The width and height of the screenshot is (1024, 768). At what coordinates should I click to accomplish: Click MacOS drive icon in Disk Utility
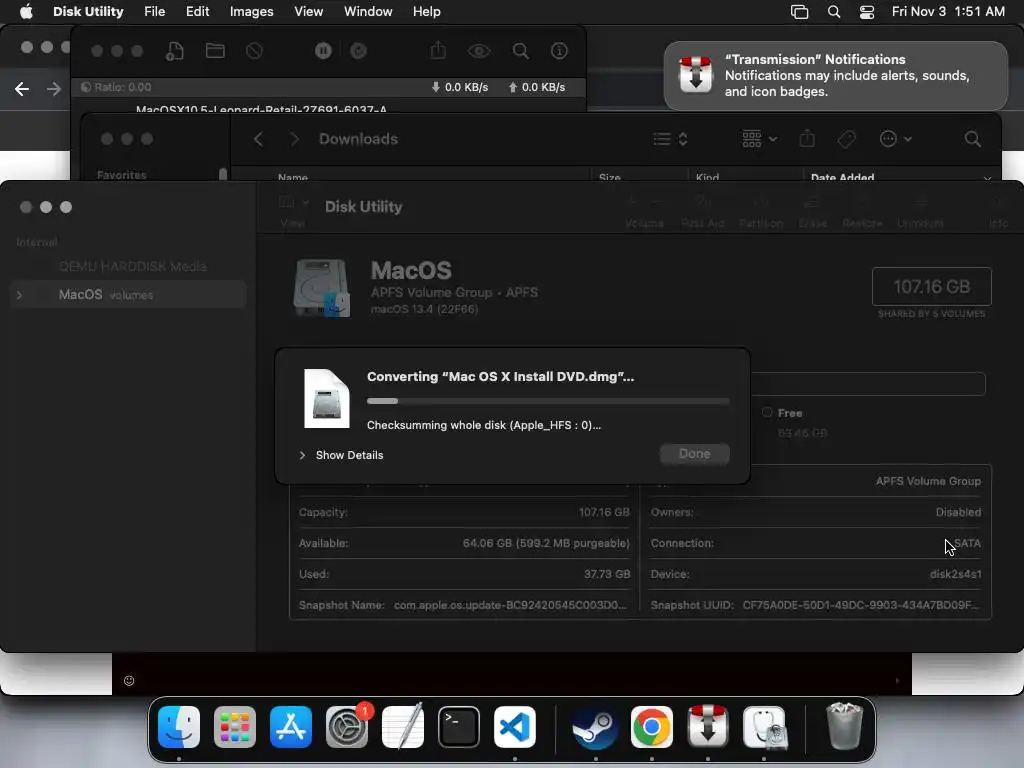[321, 288]
